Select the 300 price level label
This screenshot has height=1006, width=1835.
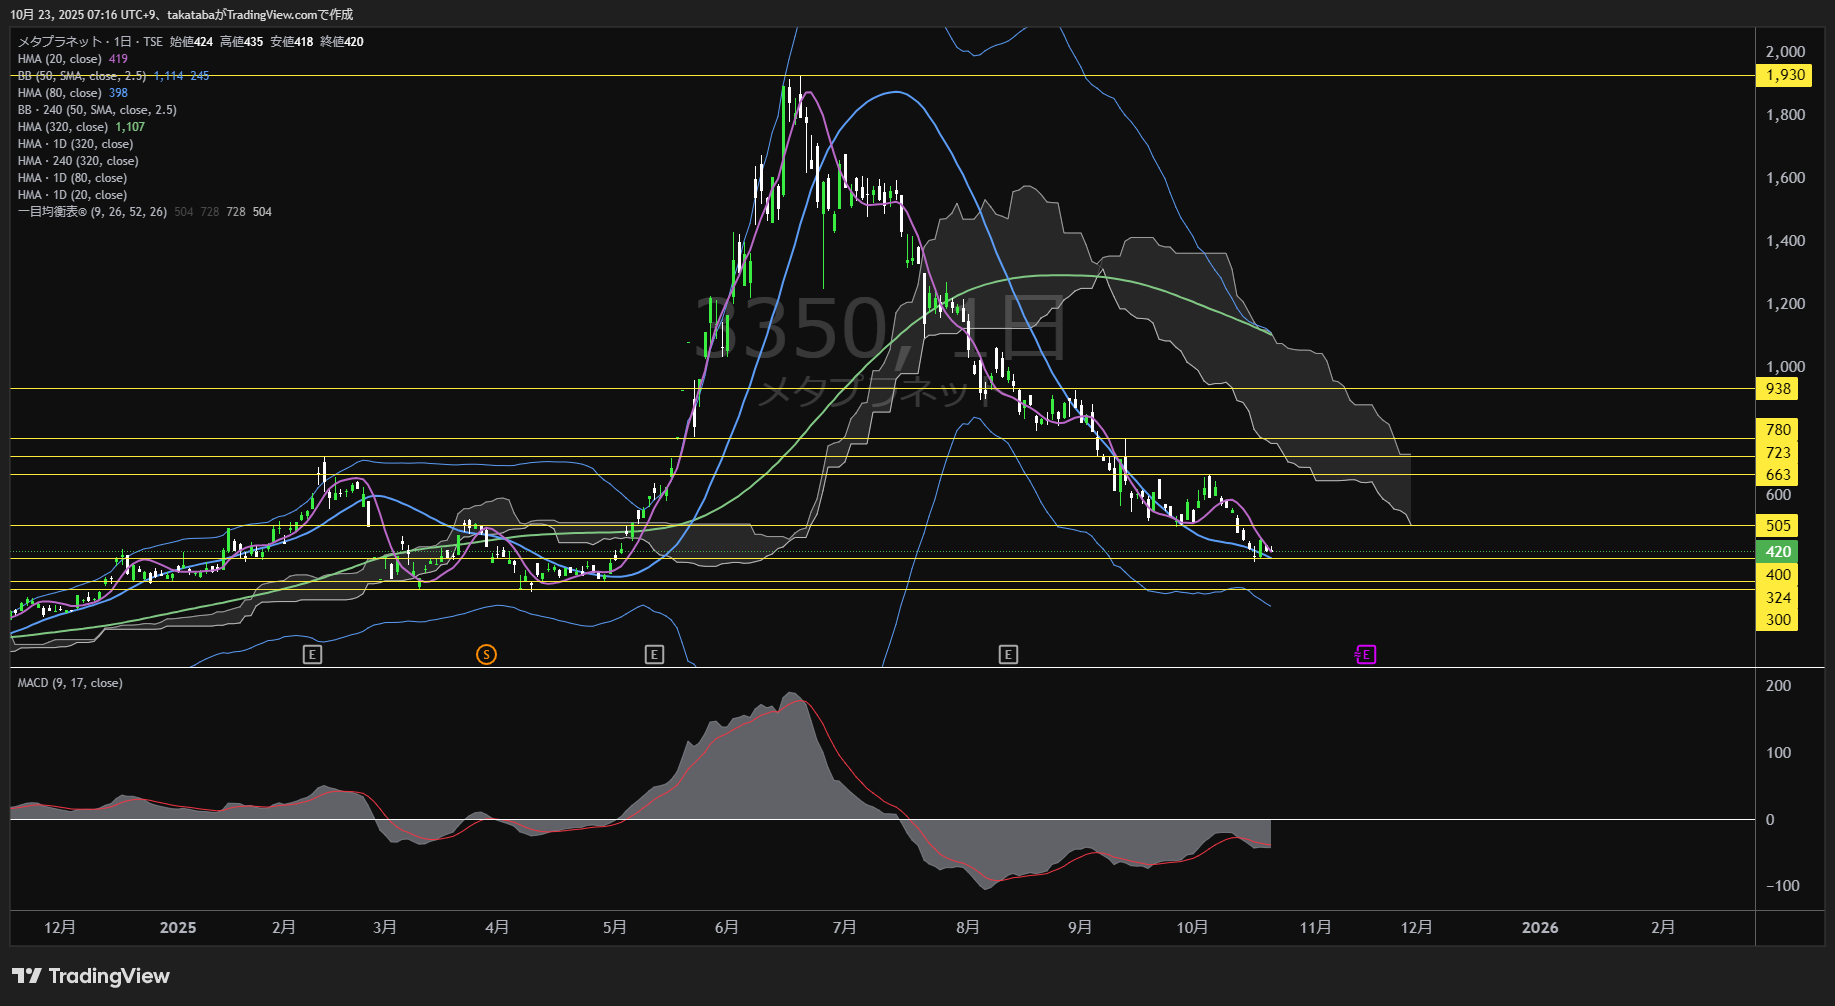point(1778,620)
